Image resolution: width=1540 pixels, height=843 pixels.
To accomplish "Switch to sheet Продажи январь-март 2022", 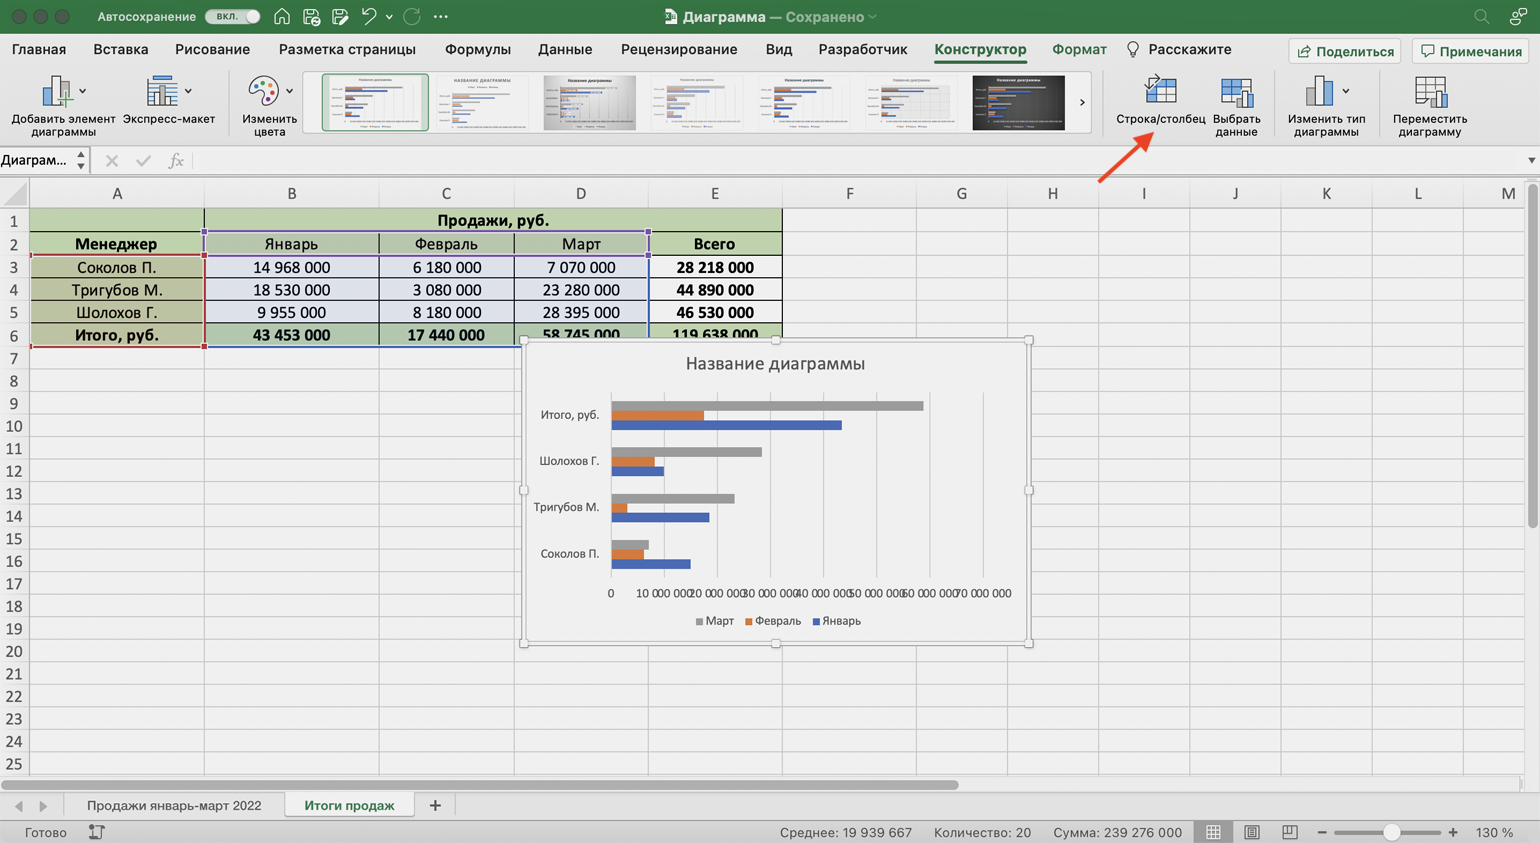I will [174, 805].
